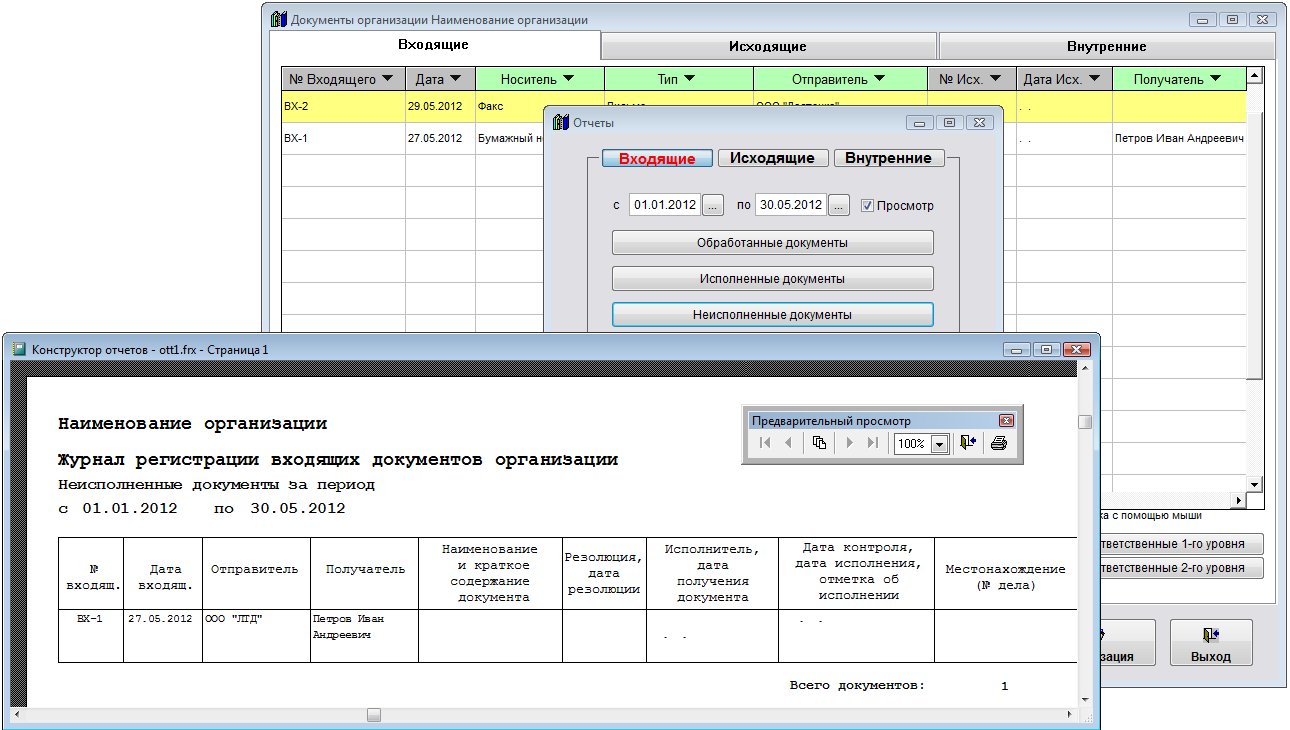
Task: Click the printer icon in preview toolbar
Action: (x=998, y=443)
